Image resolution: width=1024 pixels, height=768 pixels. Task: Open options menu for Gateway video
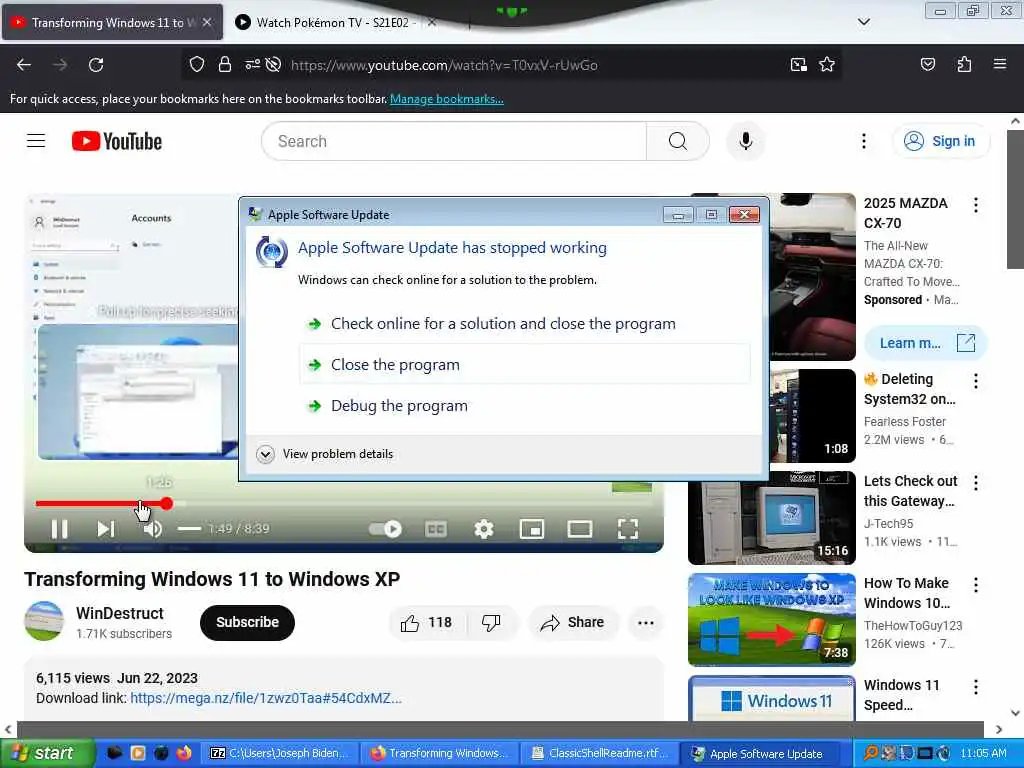coord(976,483)
